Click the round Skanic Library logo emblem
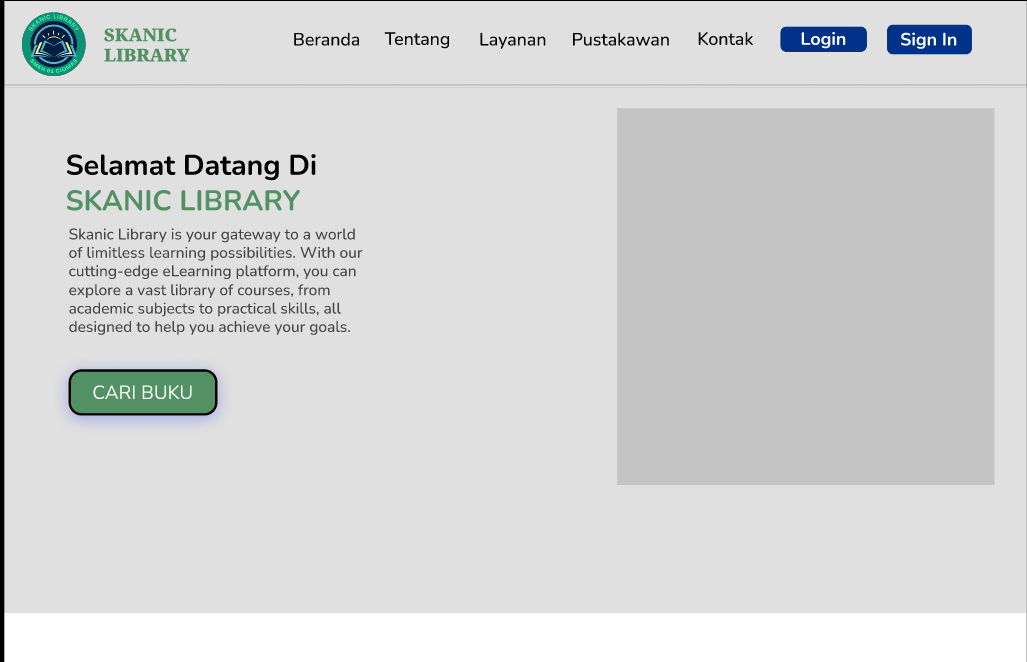This screenshot has width=1027, height=662. (54, 44)
